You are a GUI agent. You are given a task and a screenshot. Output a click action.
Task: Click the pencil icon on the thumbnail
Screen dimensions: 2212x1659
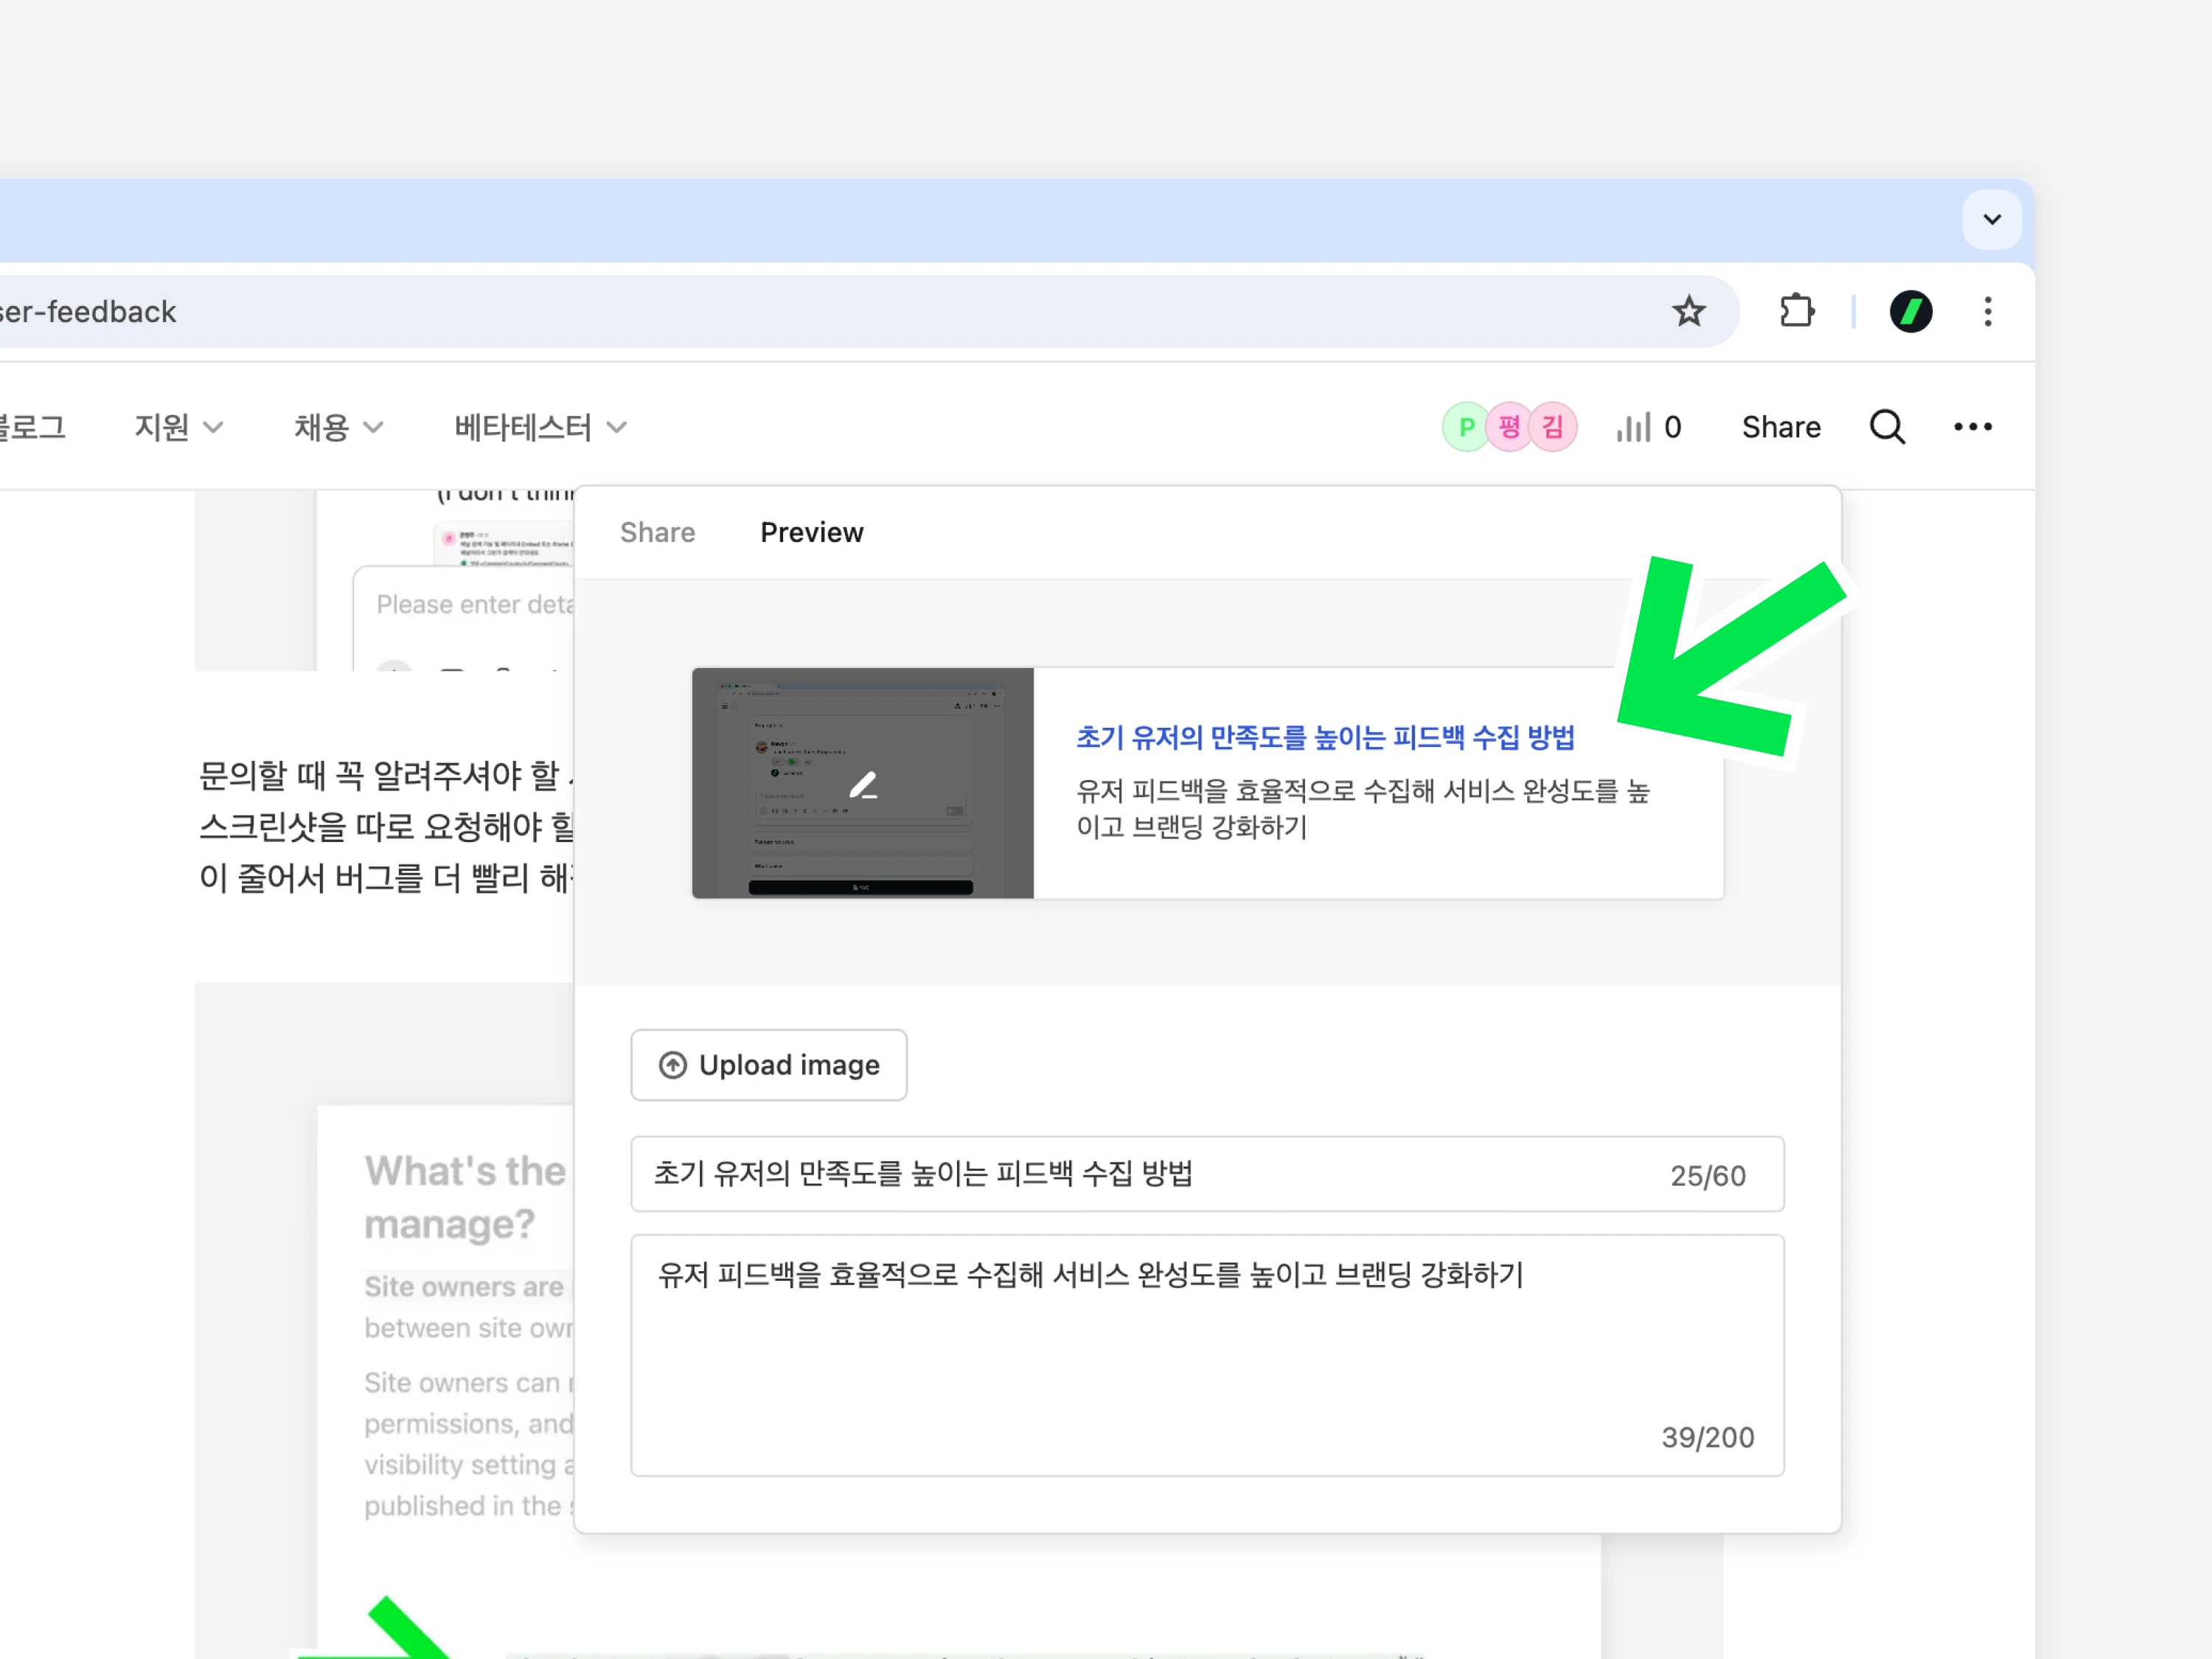coord(863,785)
